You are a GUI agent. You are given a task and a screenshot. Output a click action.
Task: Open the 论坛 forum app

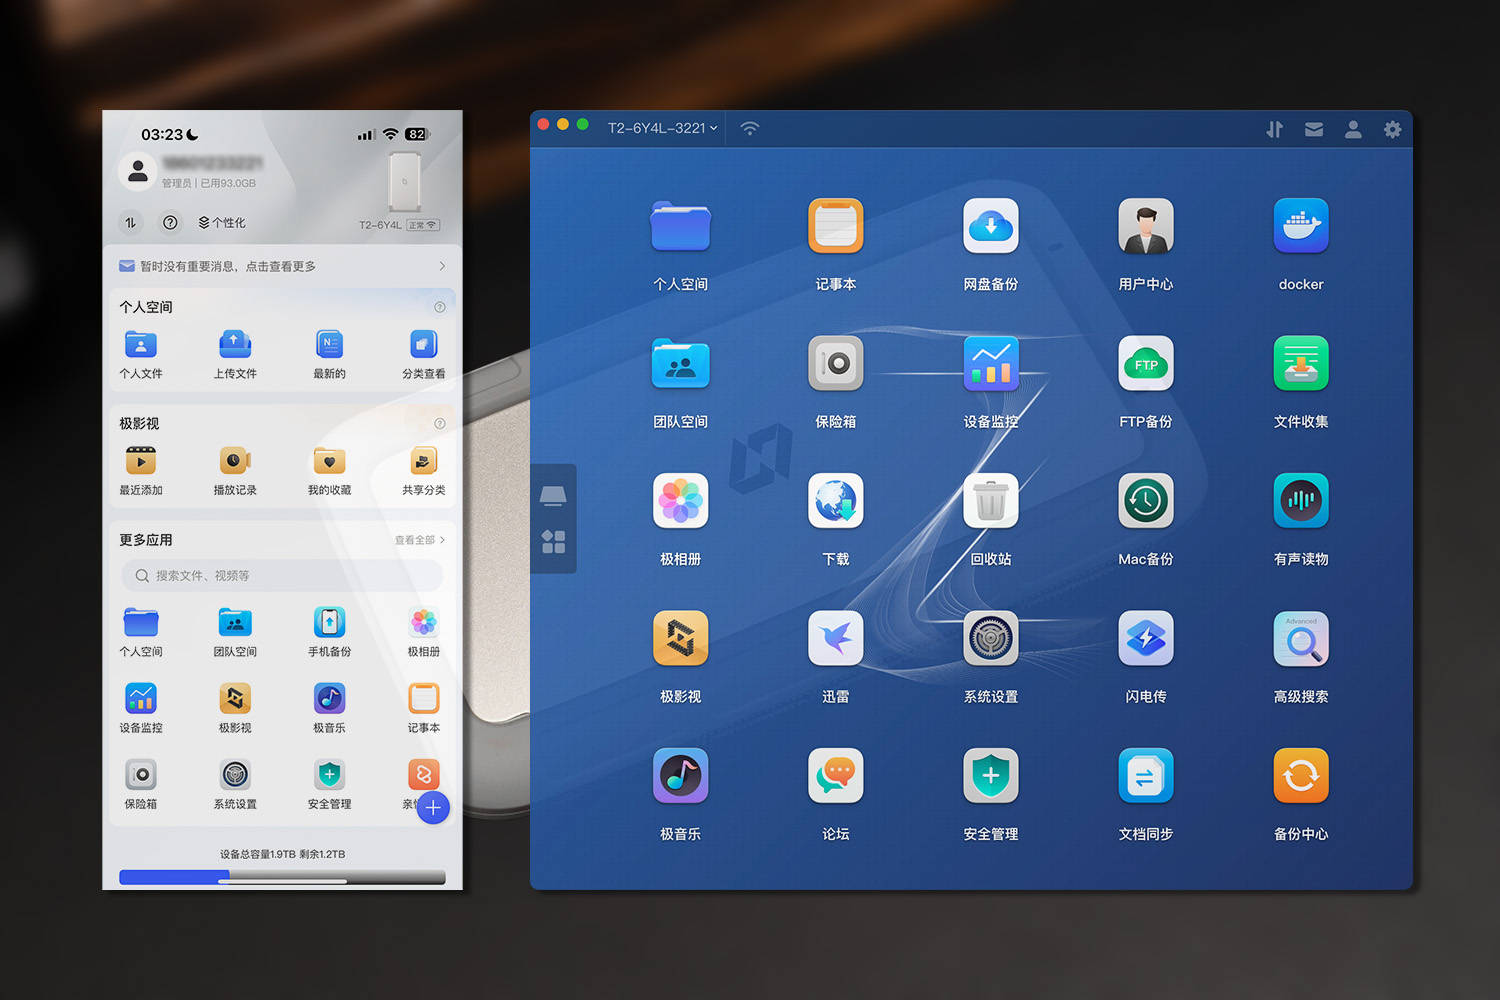tap(835, 776)
